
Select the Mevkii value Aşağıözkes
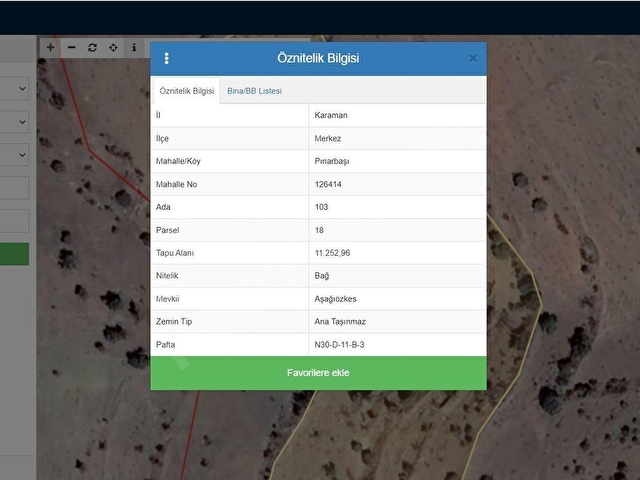coord(398,299)
